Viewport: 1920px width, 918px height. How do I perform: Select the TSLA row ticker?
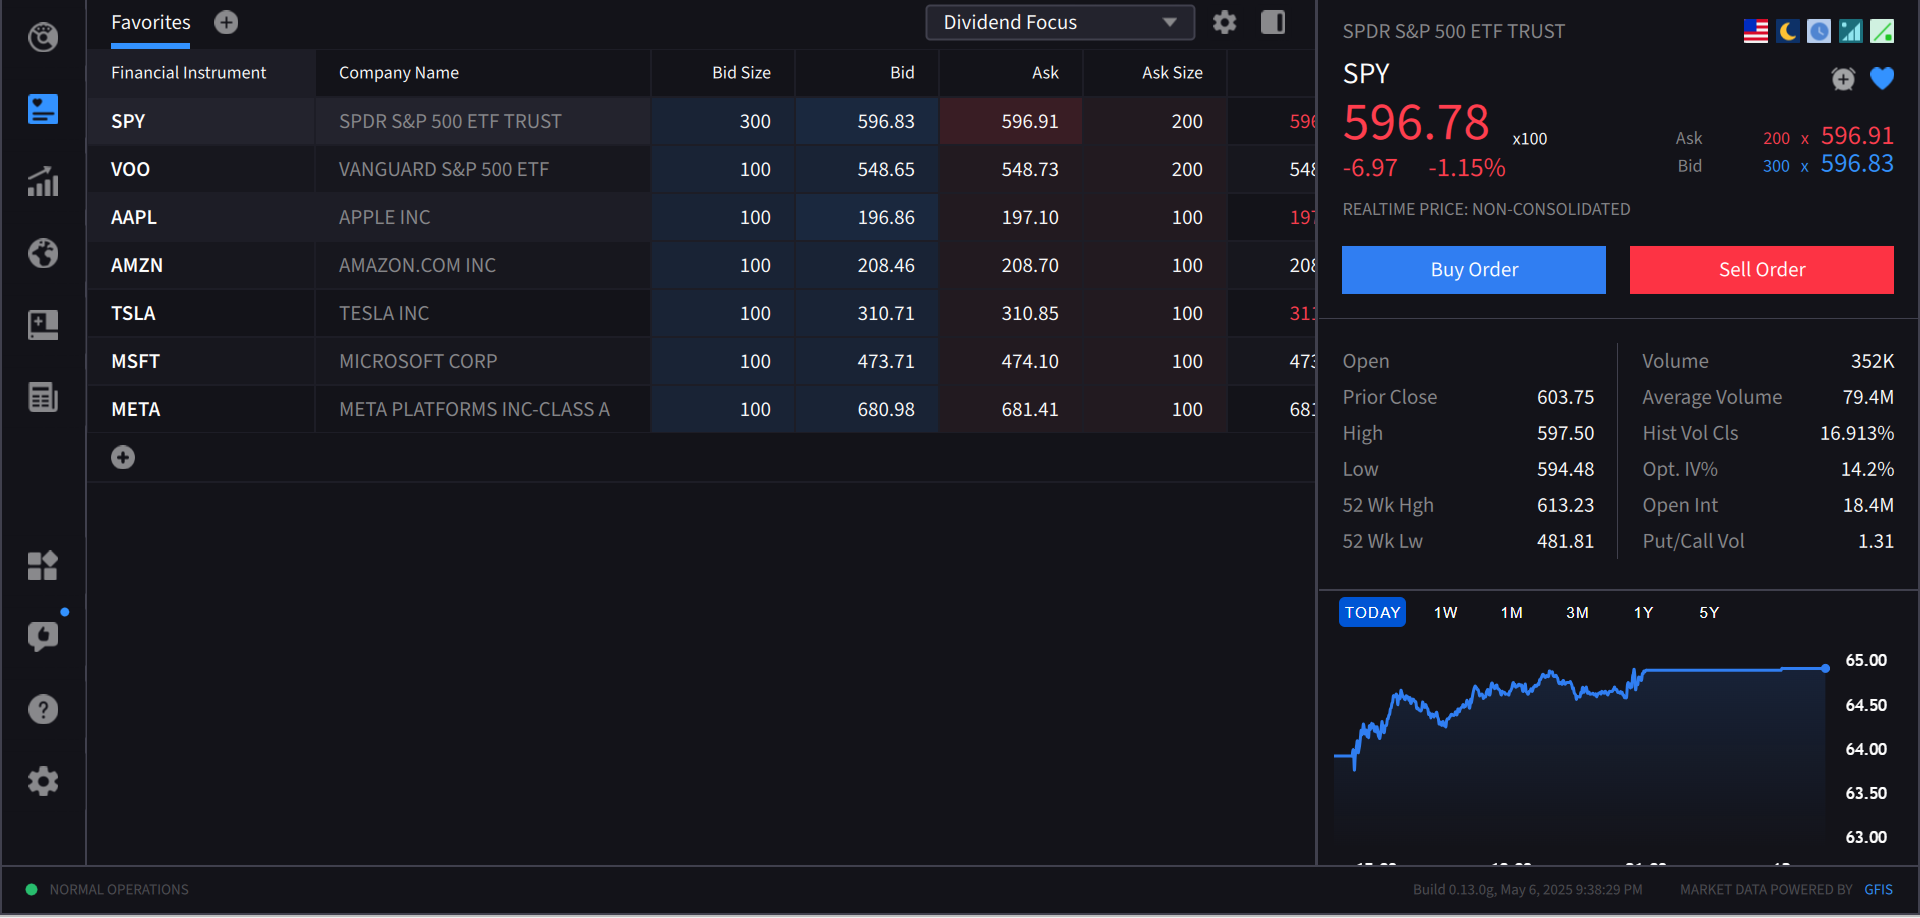click(133, 313)
